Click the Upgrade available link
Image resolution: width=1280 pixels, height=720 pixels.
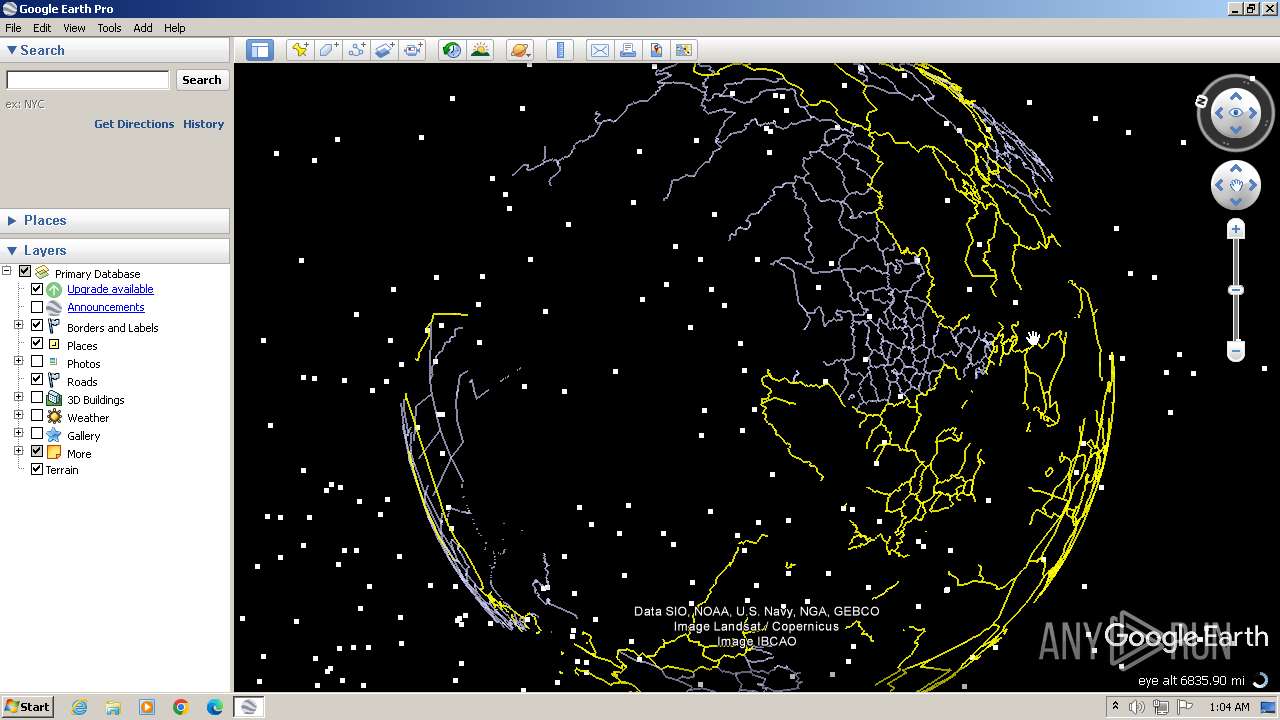coord(110,289)
